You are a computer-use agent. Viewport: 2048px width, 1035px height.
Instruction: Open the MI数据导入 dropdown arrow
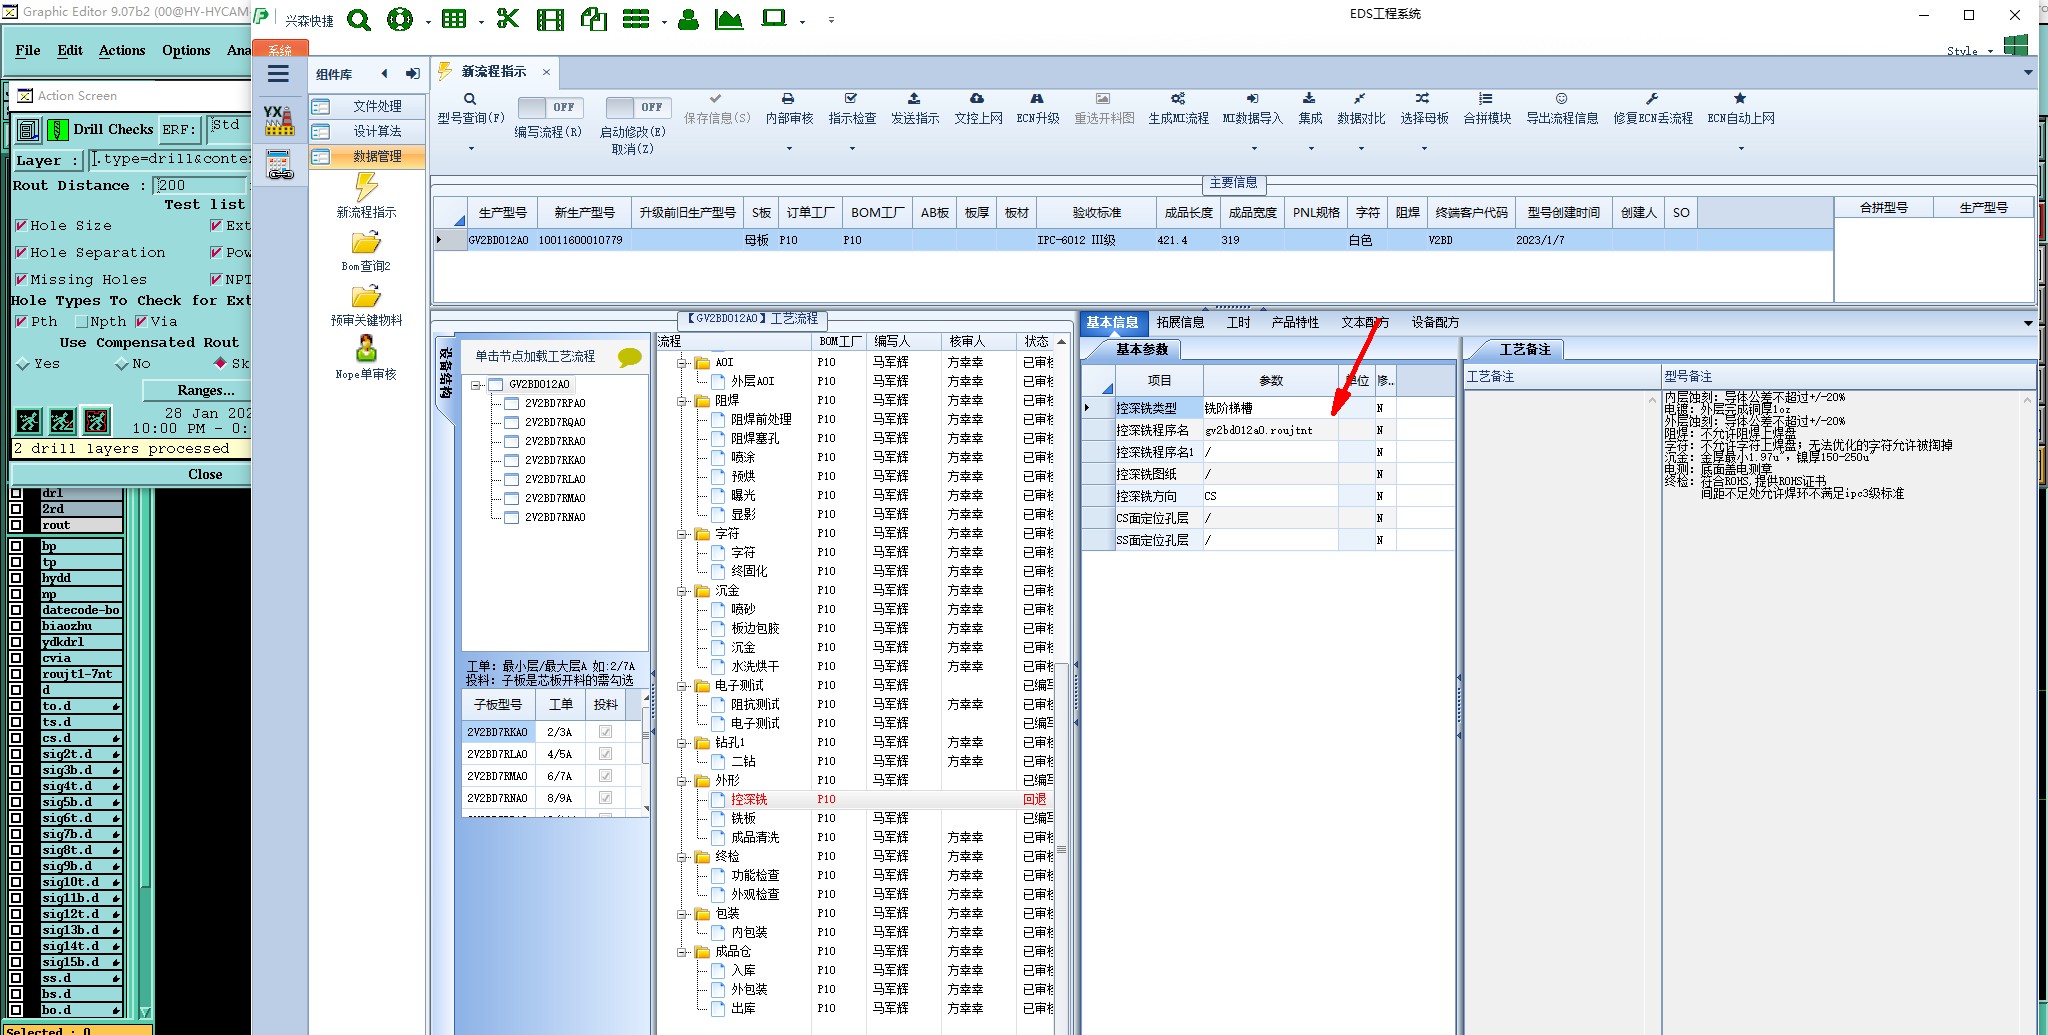tap(1254, 149)
